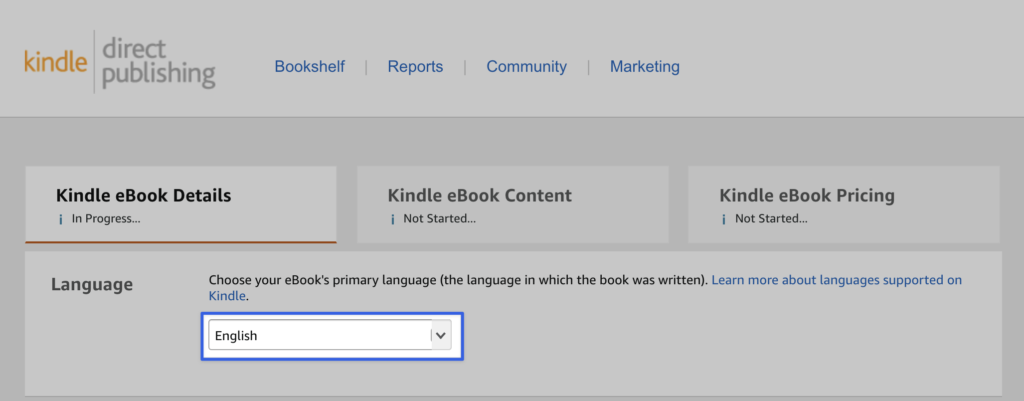Click the info icon under Kindle eBook Content
Screen dimensions: 1024x401
point(392,219)
